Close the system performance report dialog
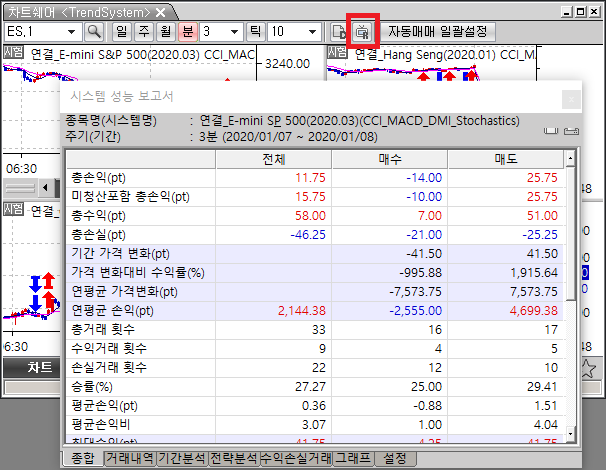Viewport: 608px width, 470px height. click(x=570, y=98)
